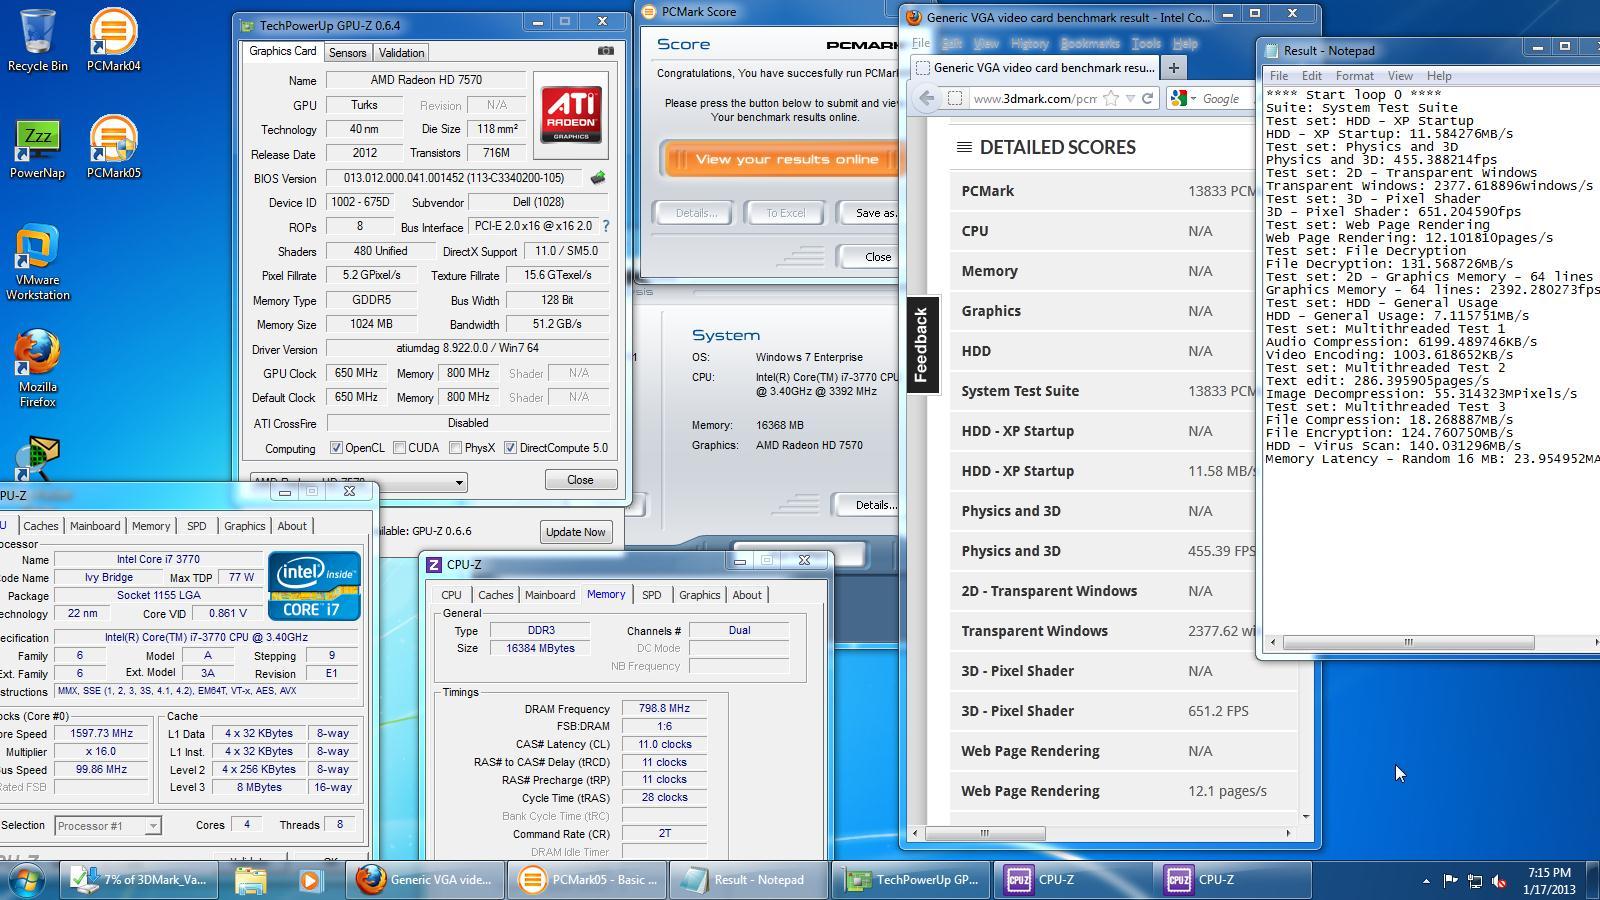Go back in Firefox browser

click(926, 98)
